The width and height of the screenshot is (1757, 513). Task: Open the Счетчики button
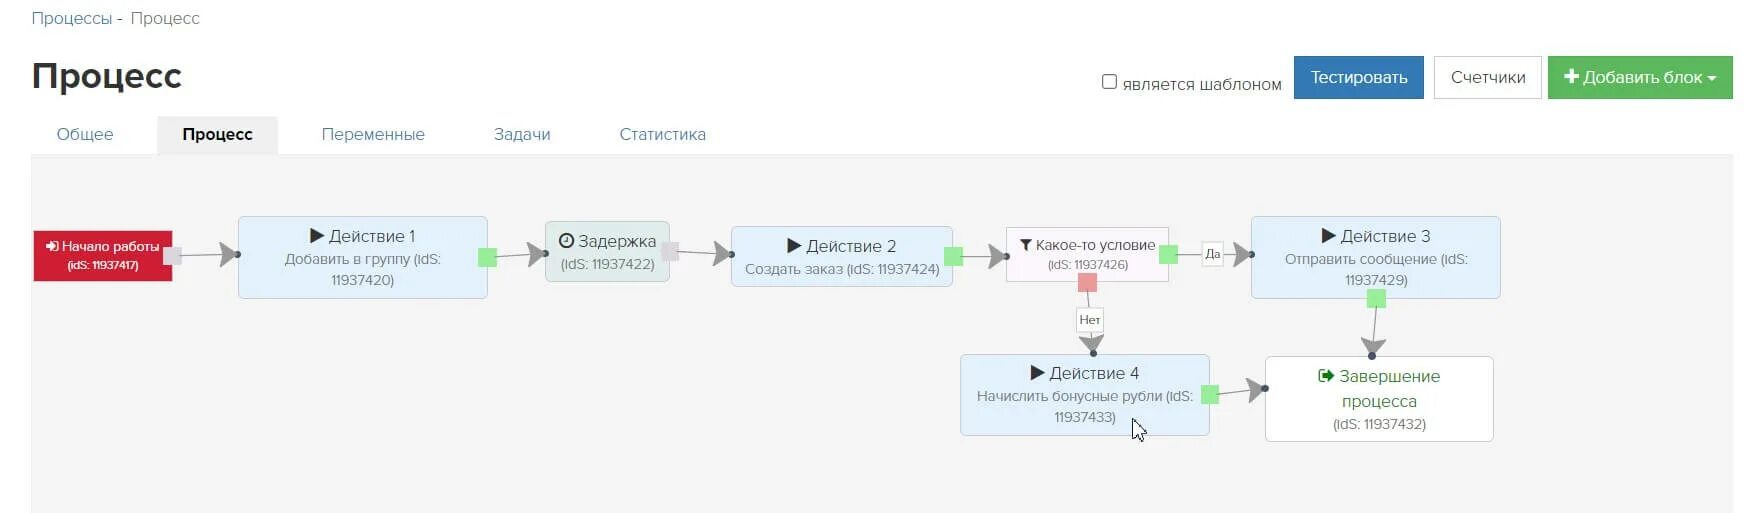click(1488, 77)
